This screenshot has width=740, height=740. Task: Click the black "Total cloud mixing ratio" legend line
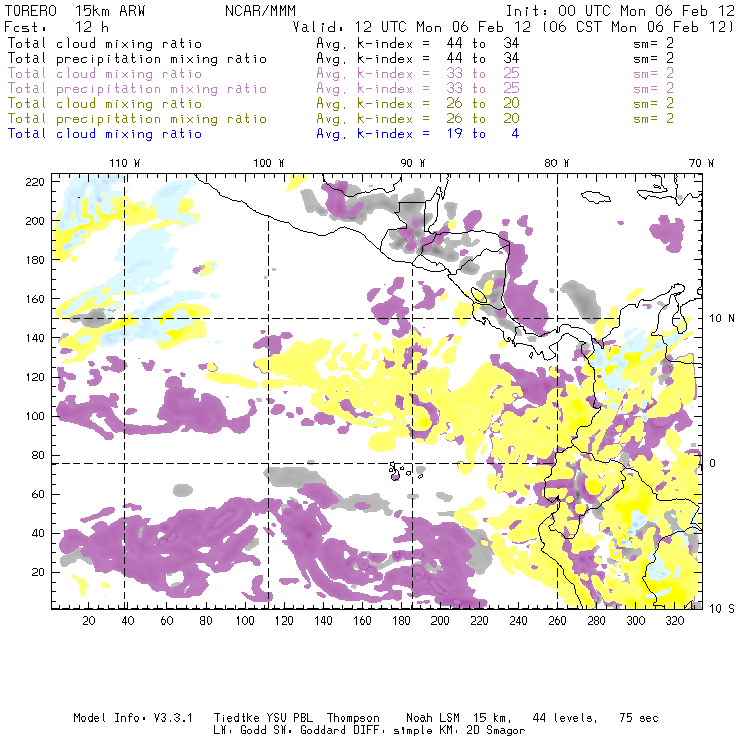pos(105,44)
